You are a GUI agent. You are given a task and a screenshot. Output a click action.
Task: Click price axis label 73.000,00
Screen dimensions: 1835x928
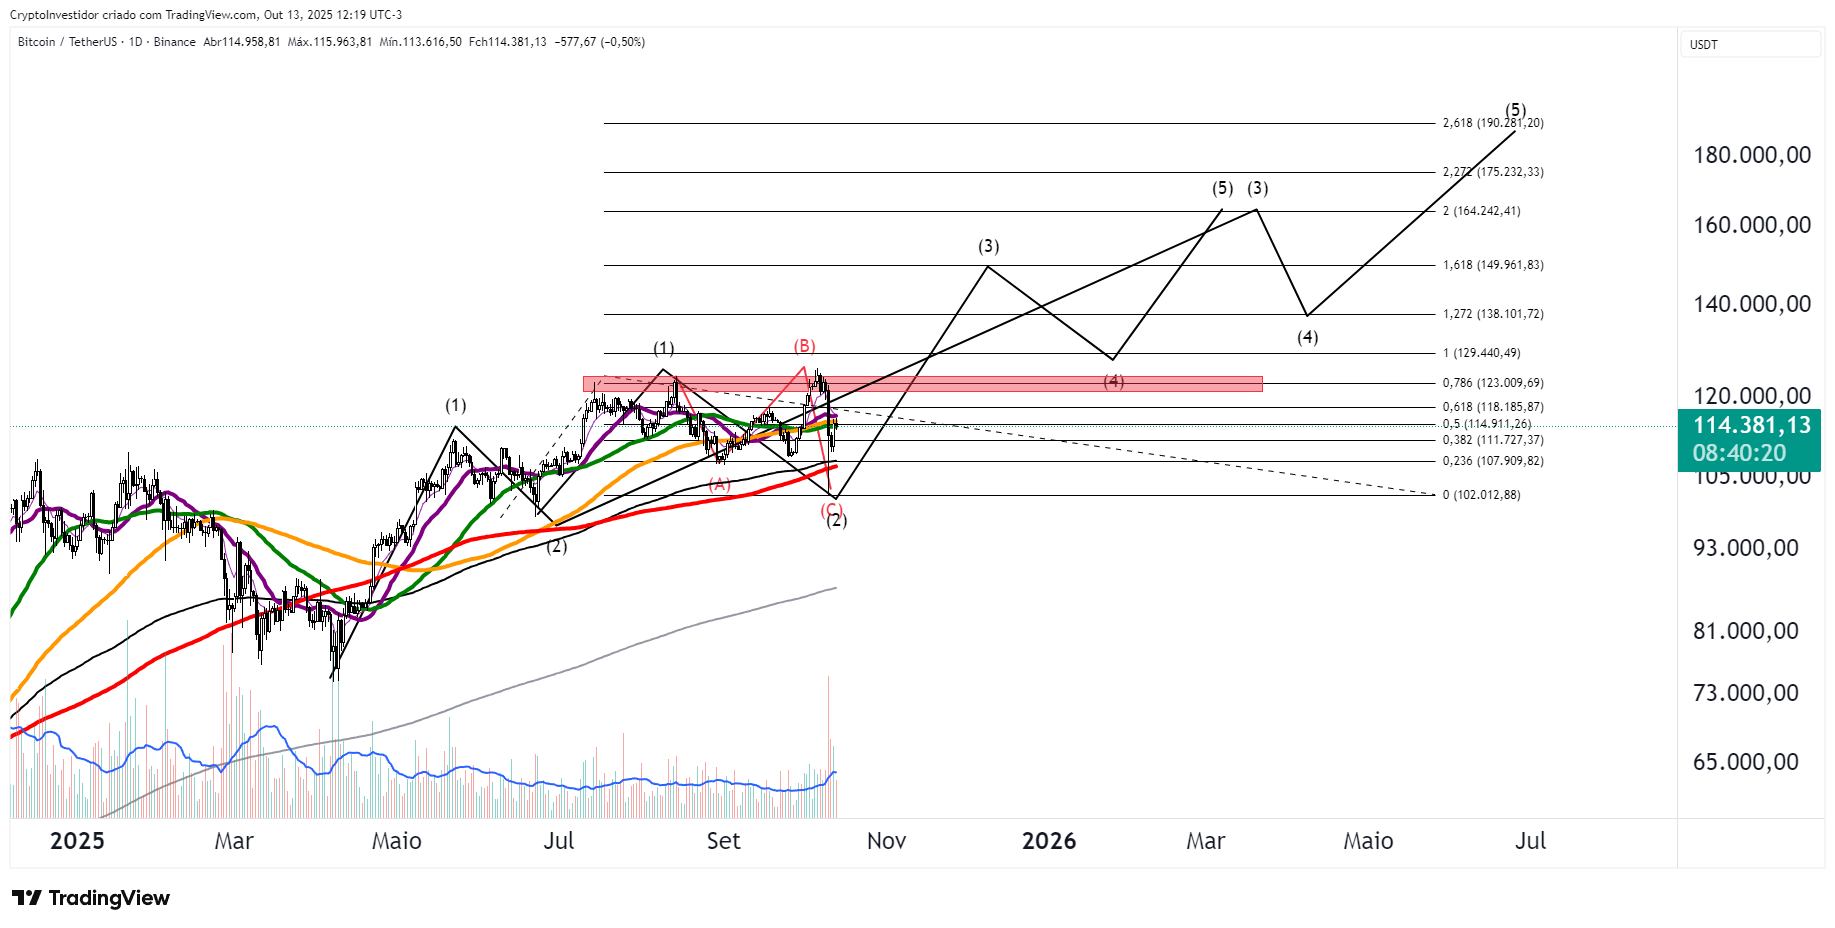tap(1745, 693)
